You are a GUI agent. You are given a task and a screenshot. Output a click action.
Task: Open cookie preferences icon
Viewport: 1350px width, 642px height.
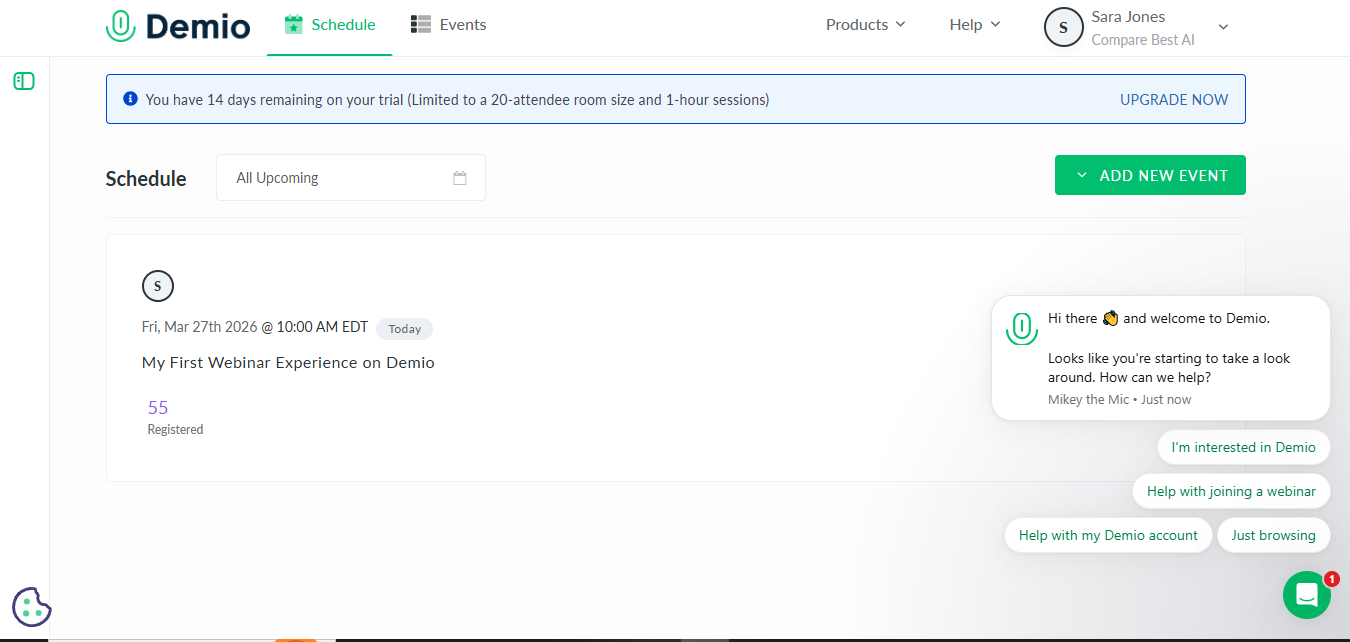click(32, 606)
